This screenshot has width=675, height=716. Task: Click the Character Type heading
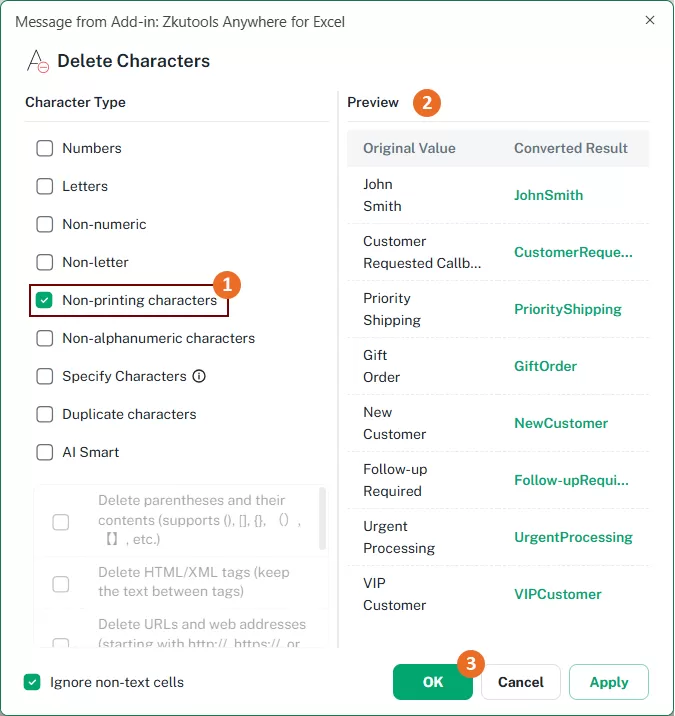point(75,102)
